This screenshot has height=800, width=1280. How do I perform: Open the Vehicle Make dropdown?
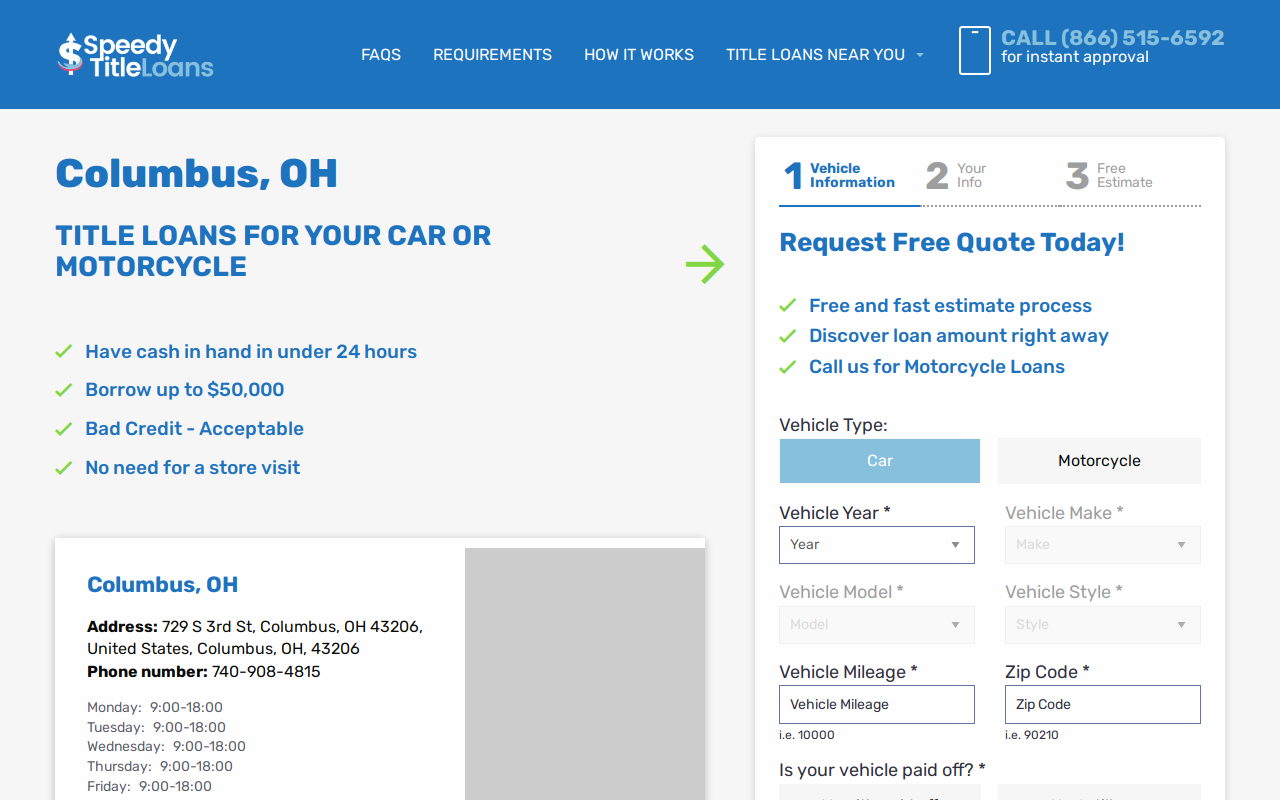[1103, 545]
